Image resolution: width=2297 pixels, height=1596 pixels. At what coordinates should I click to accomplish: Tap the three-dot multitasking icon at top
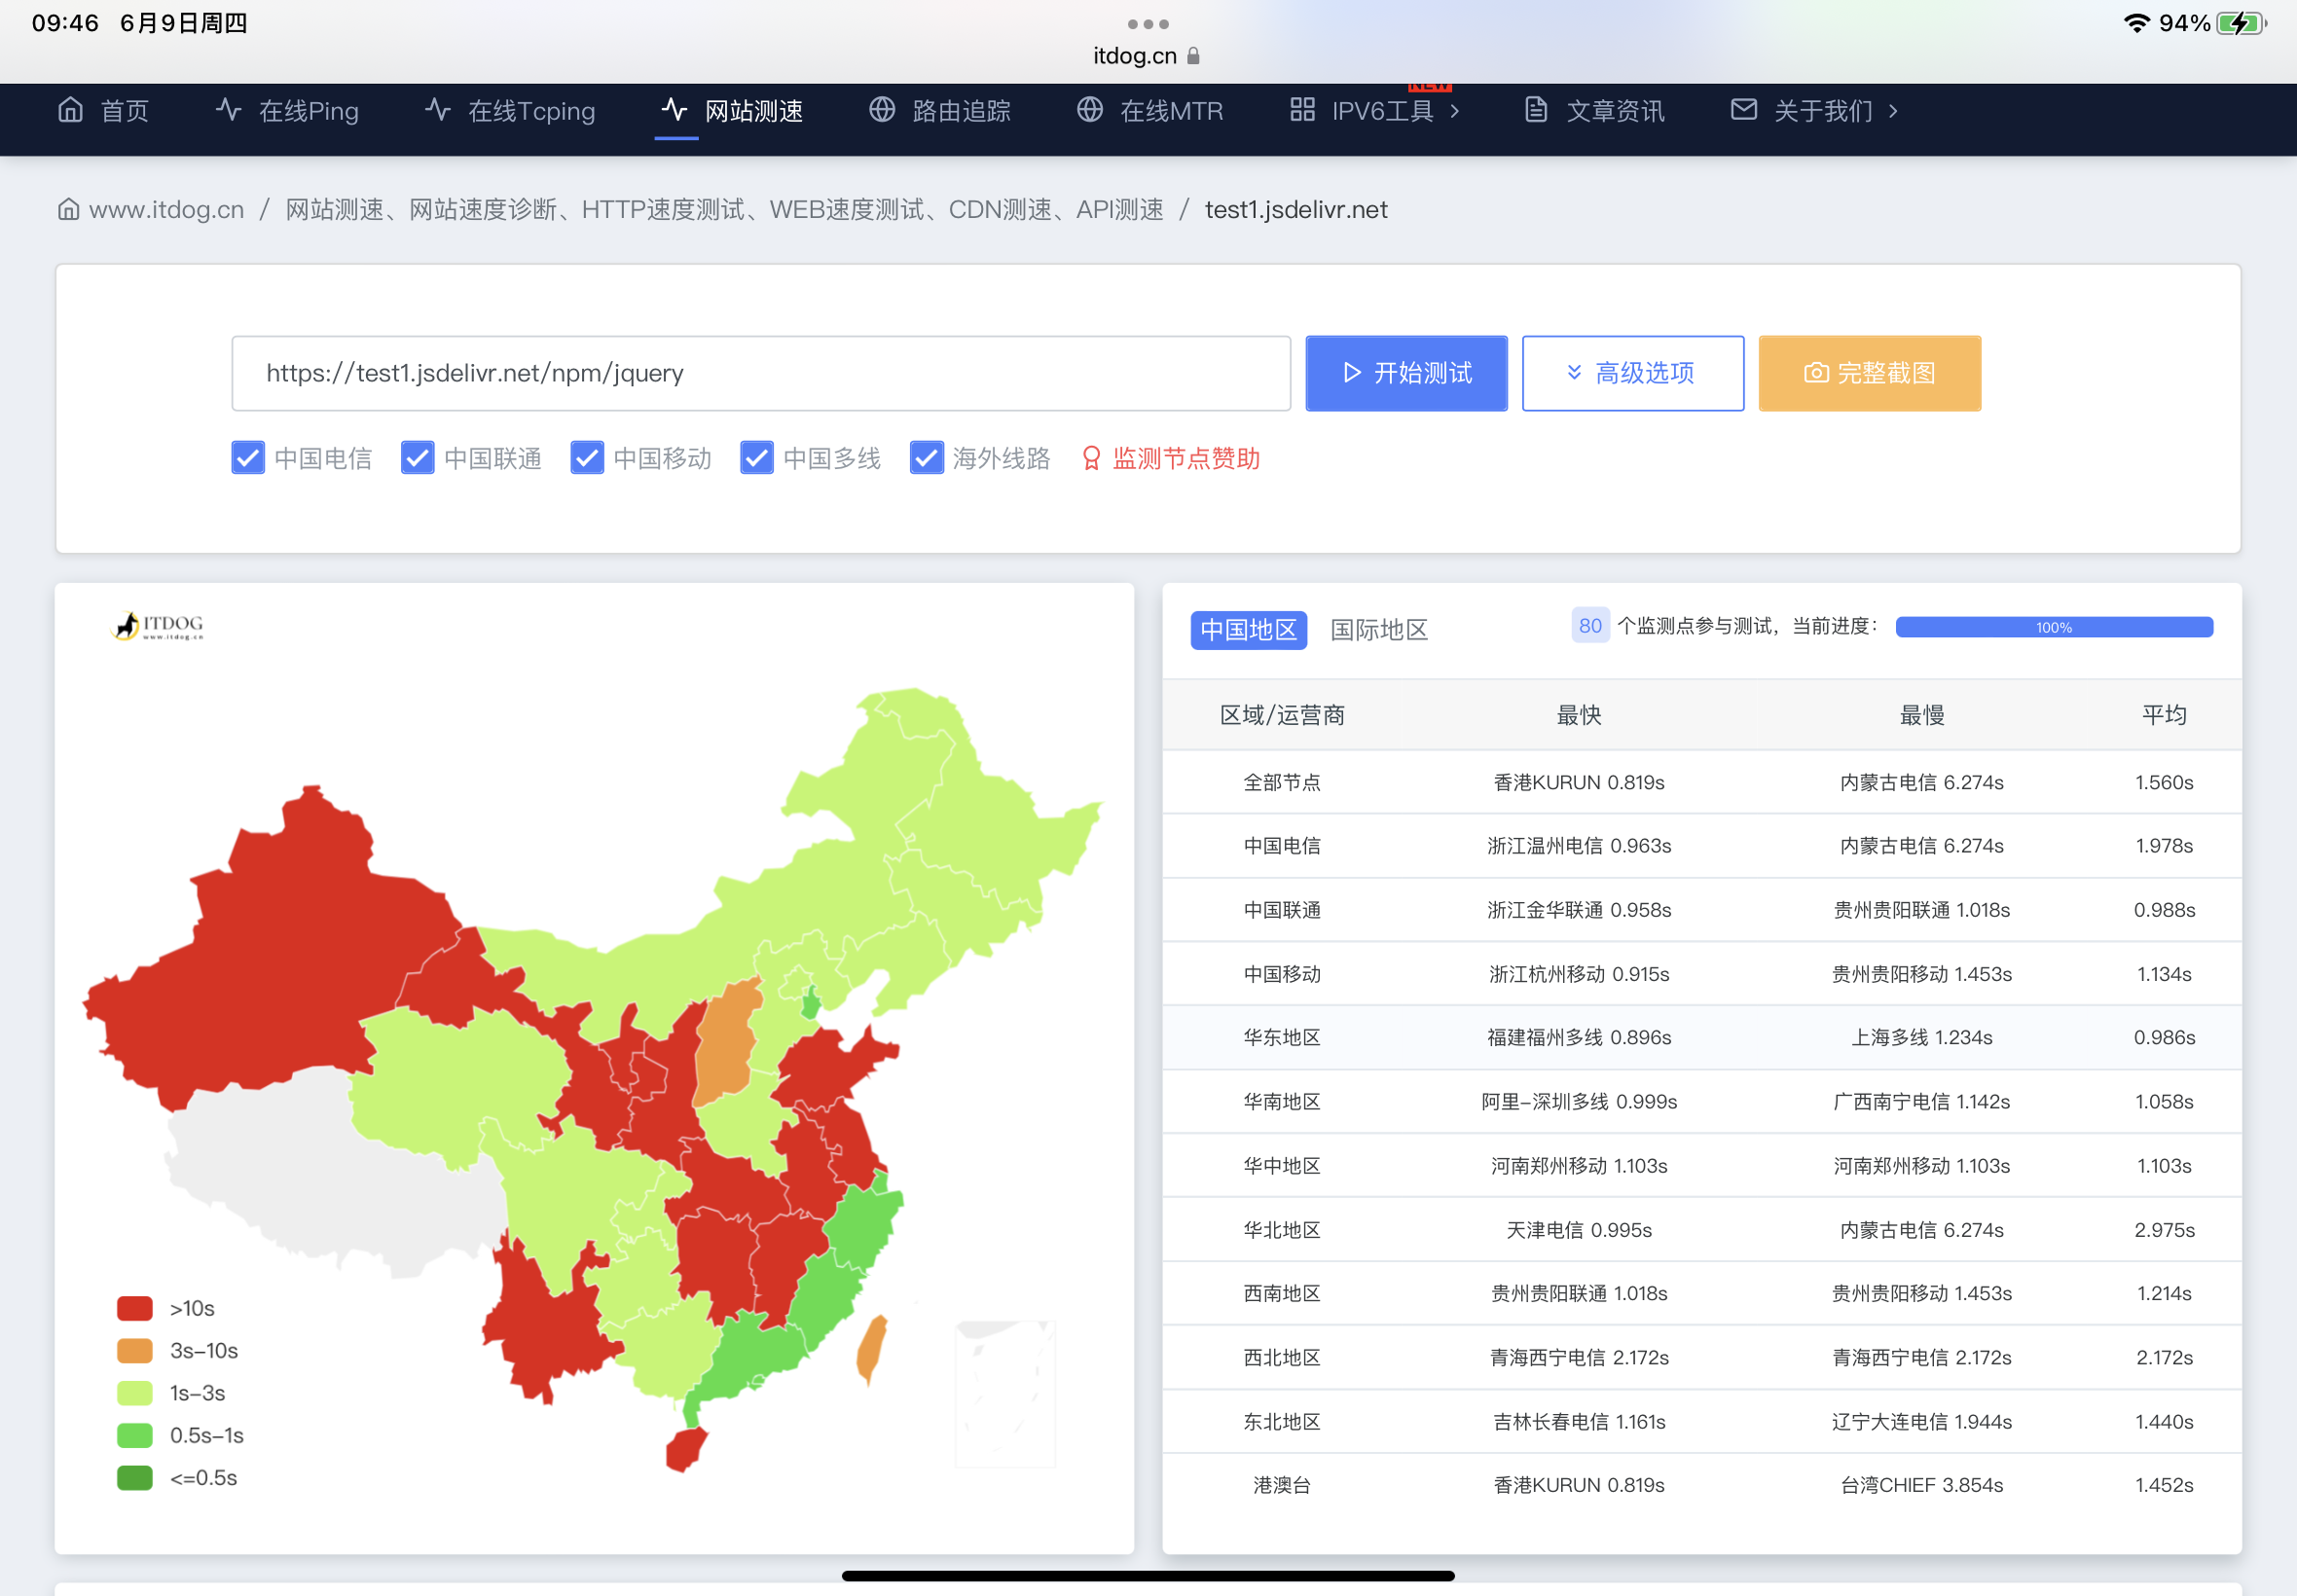1148,24
